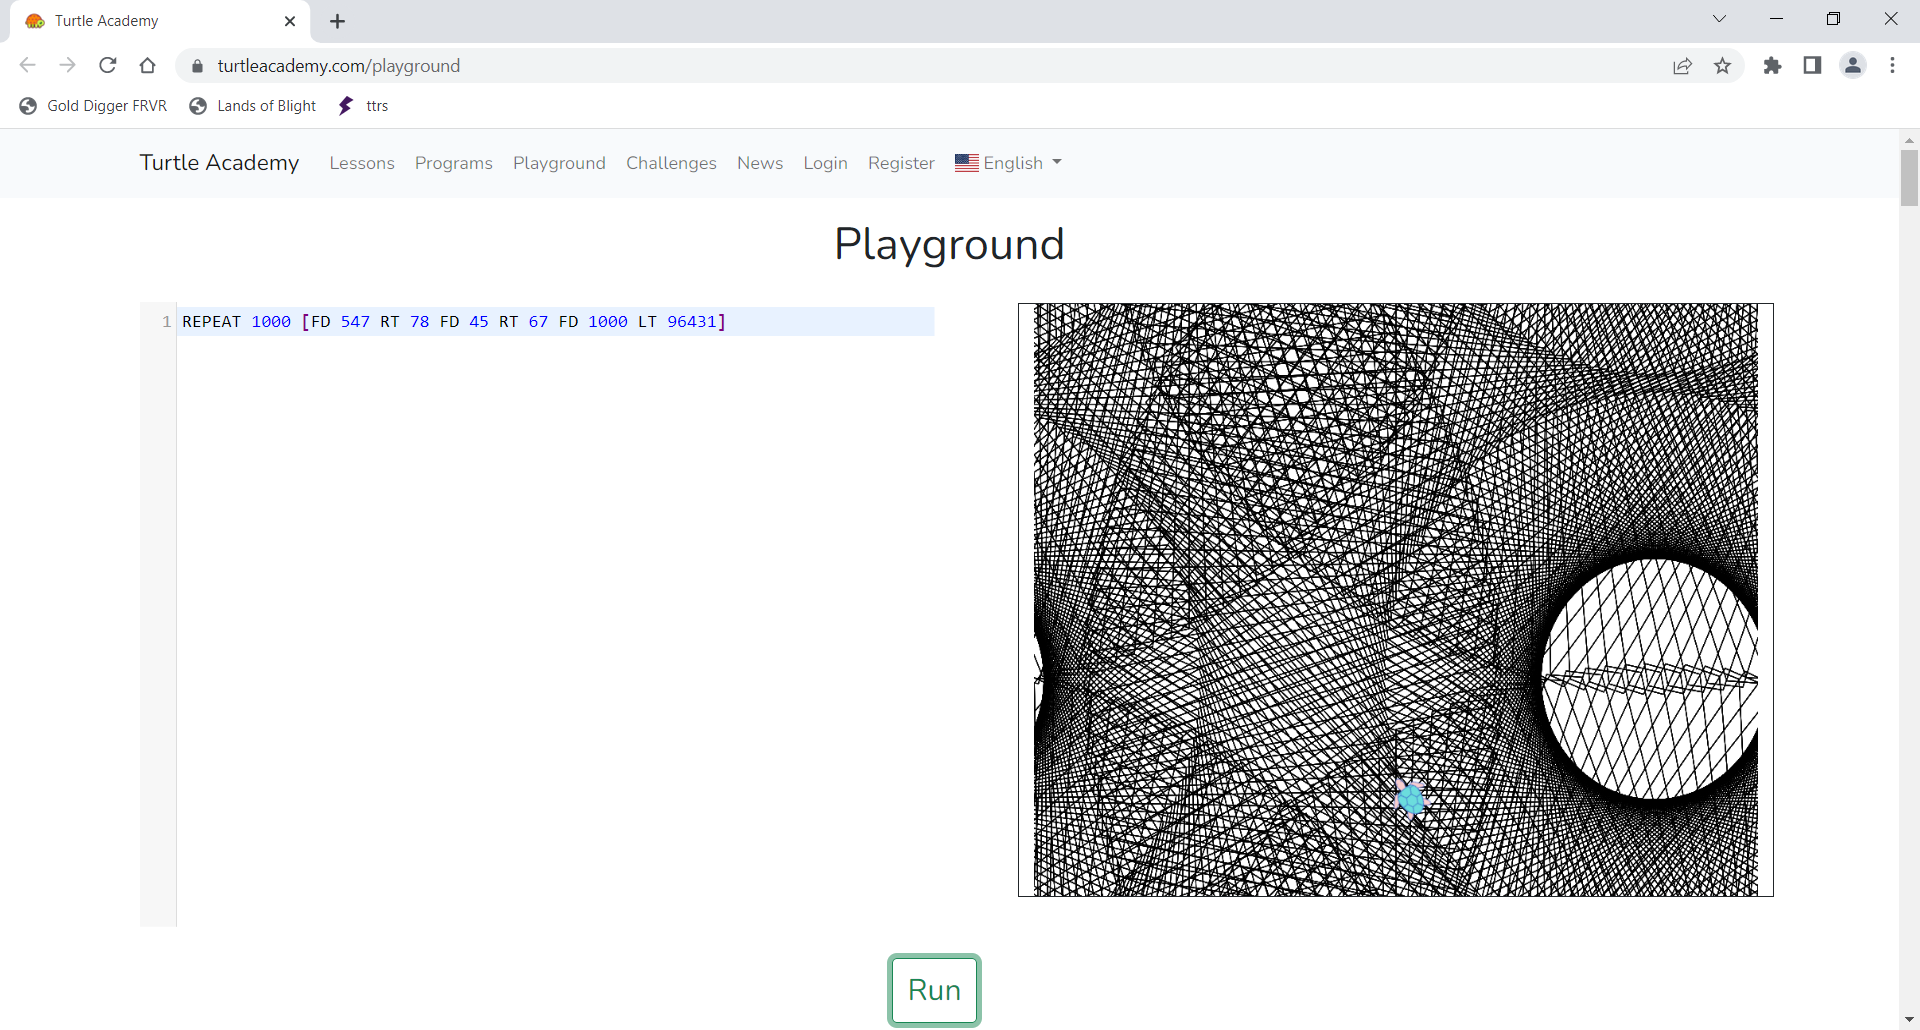Click the number 96431 in the code
The image size is (1920, 1030).
(x=692, y=322)
